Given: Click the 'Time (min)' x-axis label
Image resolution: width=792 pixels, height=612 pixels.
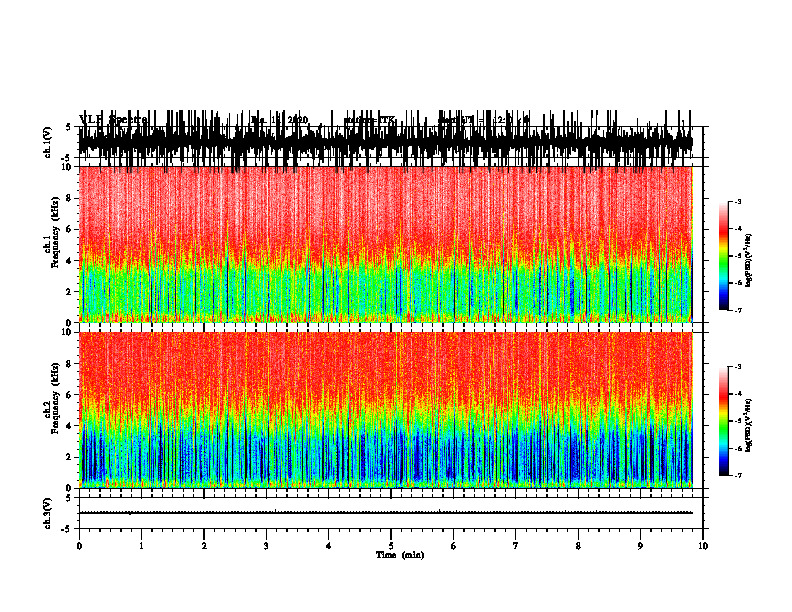Looking at the screenshot, I should coord(400,555).
